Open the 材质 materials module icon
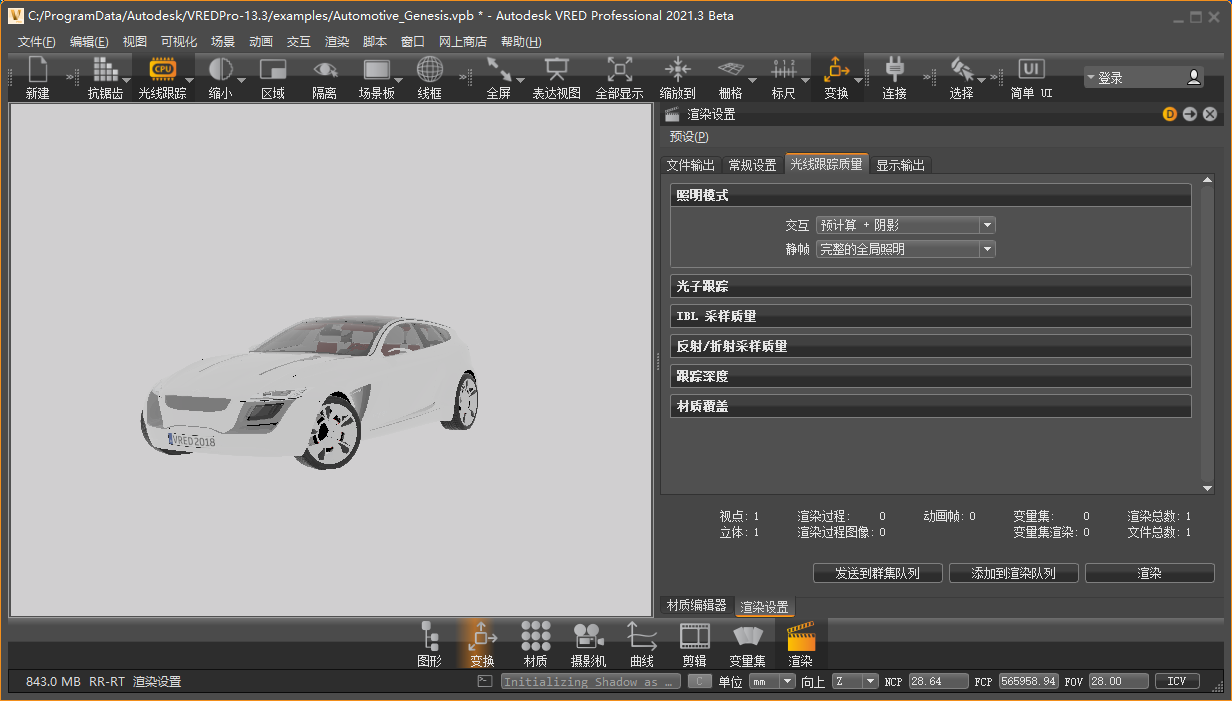The width and height of the screenshot is (1232, 701). 535,636
